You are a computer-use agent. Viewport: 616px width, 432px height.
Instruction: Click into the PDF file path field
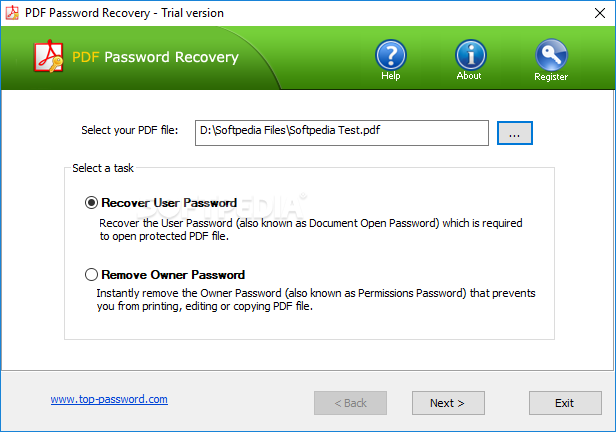coord(342,133)
